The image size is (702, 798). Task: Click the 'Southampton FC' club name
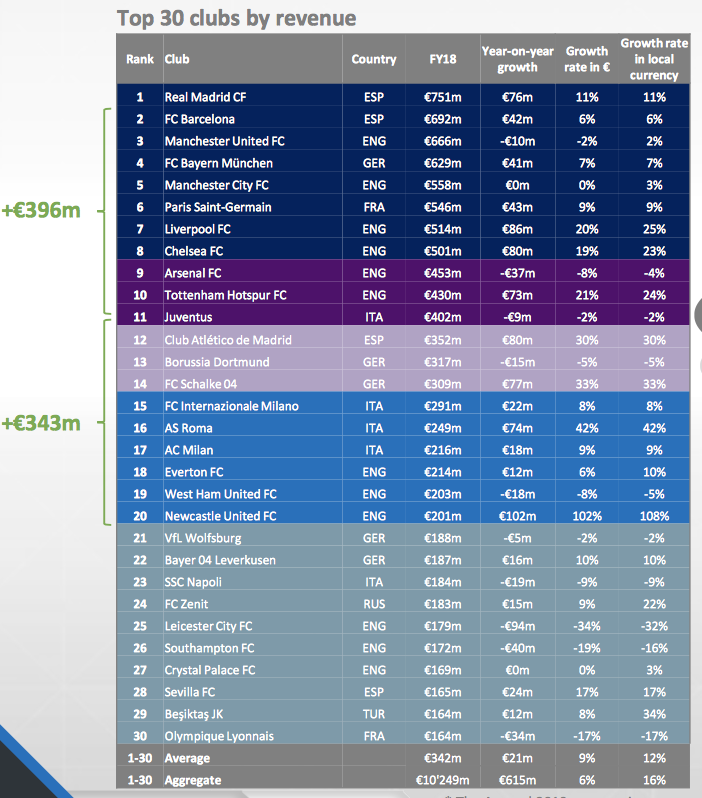[x=209, y=648]
